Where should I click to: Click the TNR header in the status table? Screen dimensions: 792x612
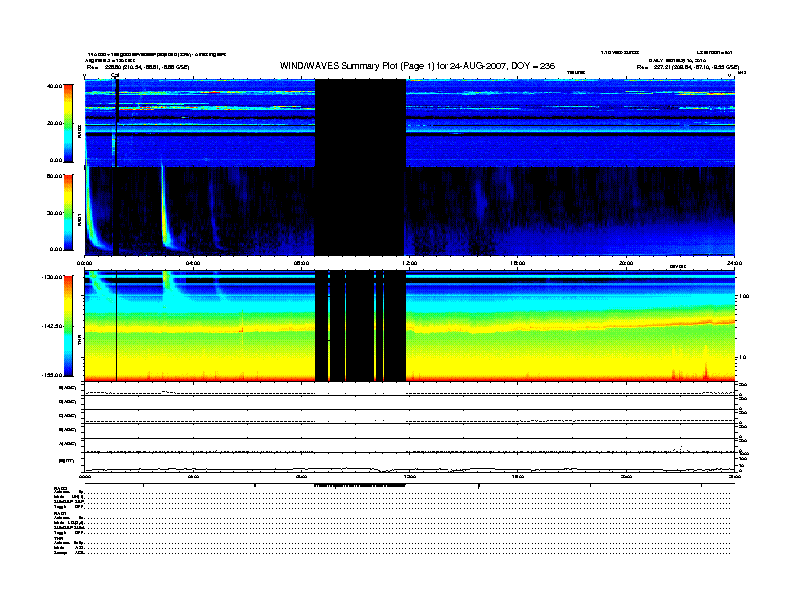(x=59, y=538)
